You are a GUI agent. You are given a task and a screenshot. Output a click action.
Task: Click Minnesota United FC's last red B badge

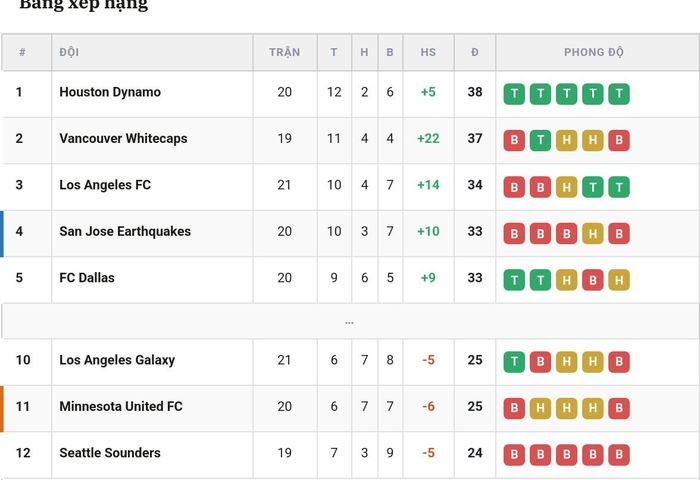(x=619, y=408)
